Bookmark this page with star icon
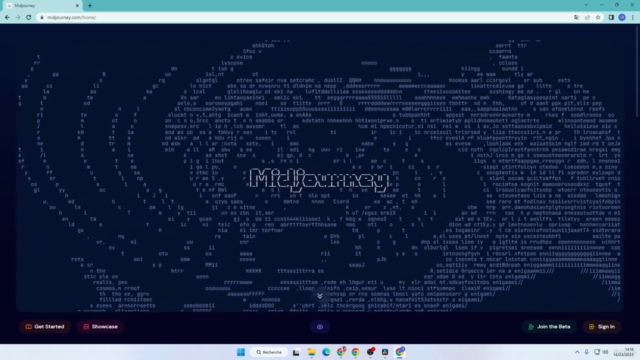Image resolution: width=640 pixels, height=360 pixels. (x=598, y=18)
